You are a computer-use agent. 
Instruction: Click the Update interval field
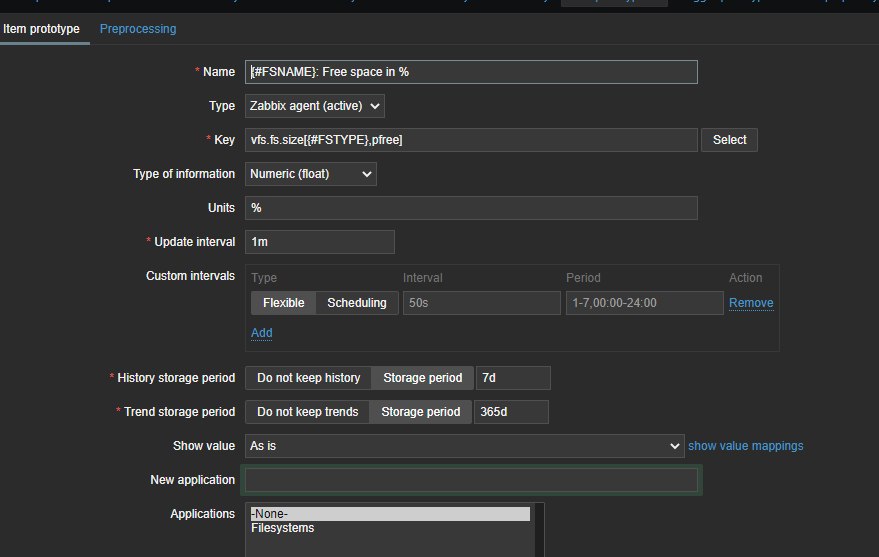(320, 242)
